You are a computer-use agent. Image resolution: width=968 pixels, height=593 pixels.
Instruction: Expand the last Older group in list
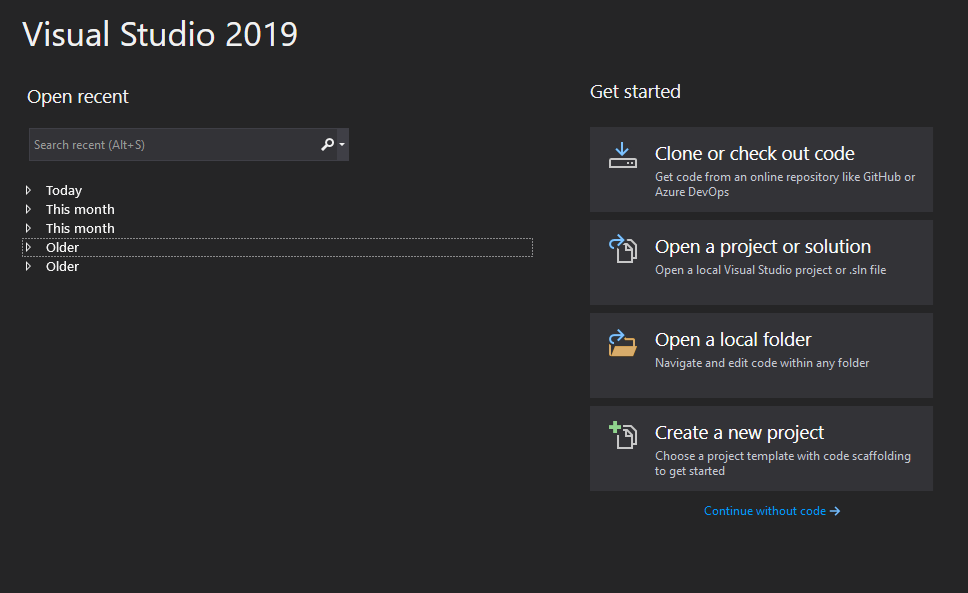click(29, 266)
